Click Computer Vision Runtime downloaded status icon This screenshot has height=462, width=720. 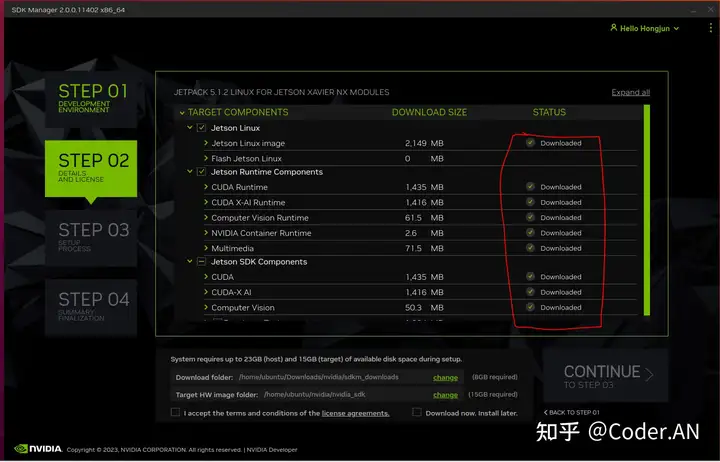pos(530,217)
